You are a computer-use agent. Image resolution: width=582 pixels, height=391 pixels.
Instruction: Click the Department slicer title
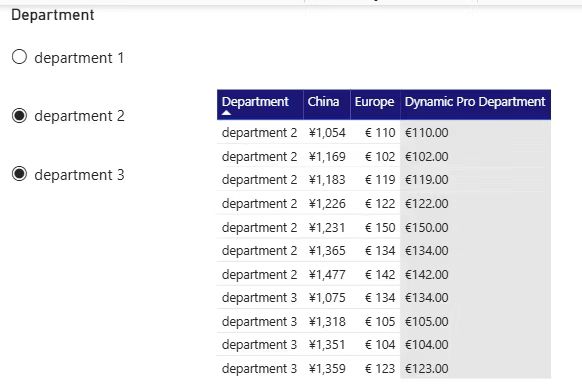click(x=53, y=15)
